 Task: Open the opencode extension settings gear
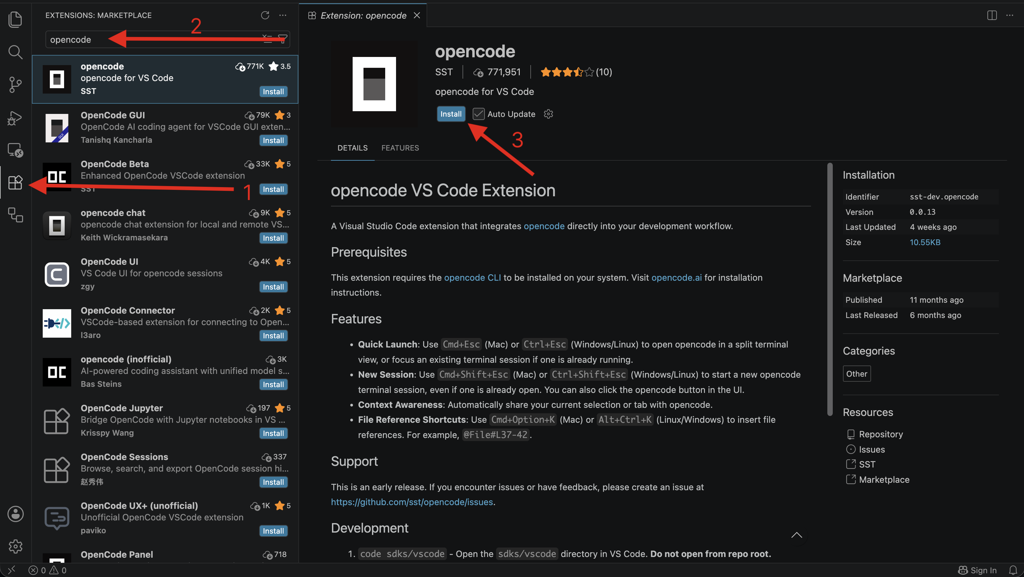tap(549, 114)
